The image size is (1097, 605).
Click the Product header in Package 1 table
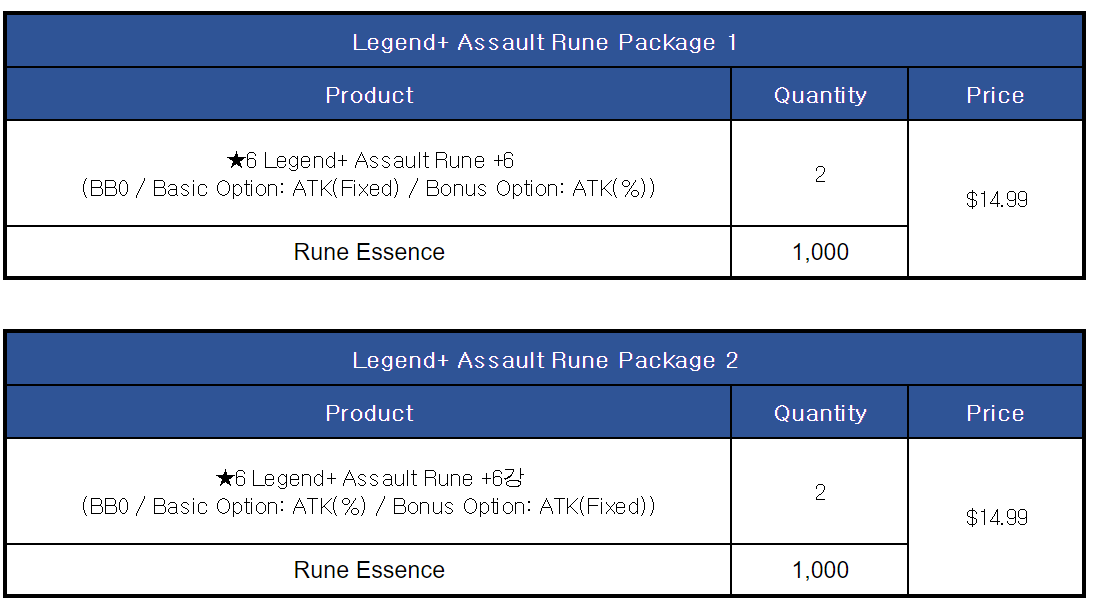(369, 95)
